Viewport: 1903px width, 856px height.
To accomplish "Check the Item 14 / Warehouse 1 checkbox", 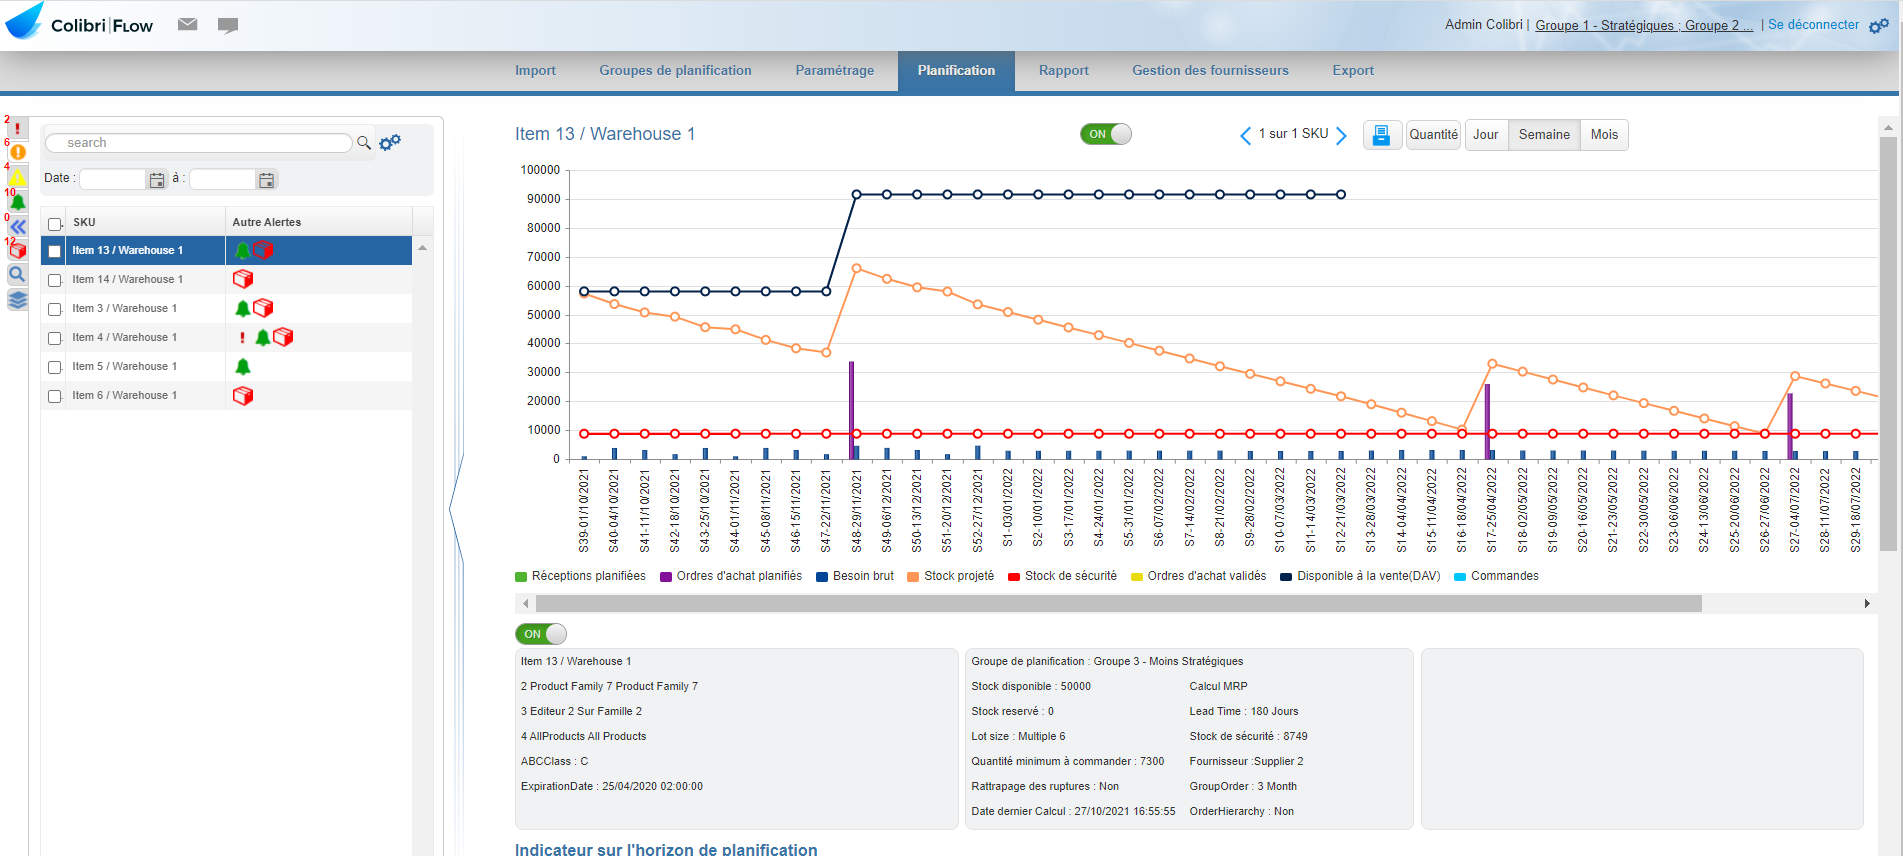I will pyautogui.click(x=55, y=280).
